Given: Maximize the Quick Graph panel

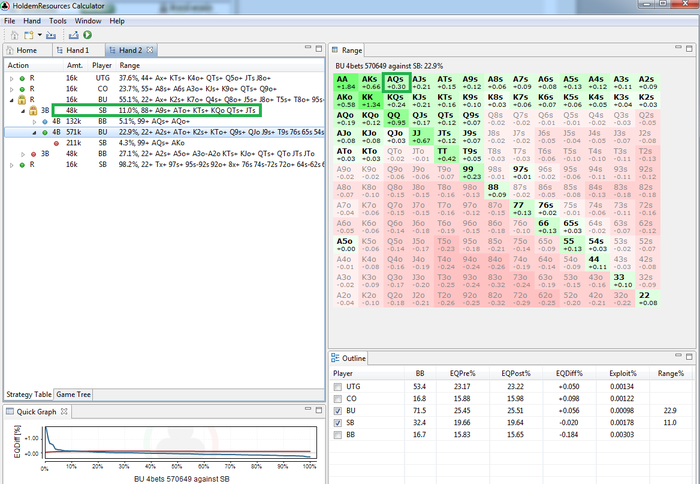Looking at the screenshot, I should 319,410.
